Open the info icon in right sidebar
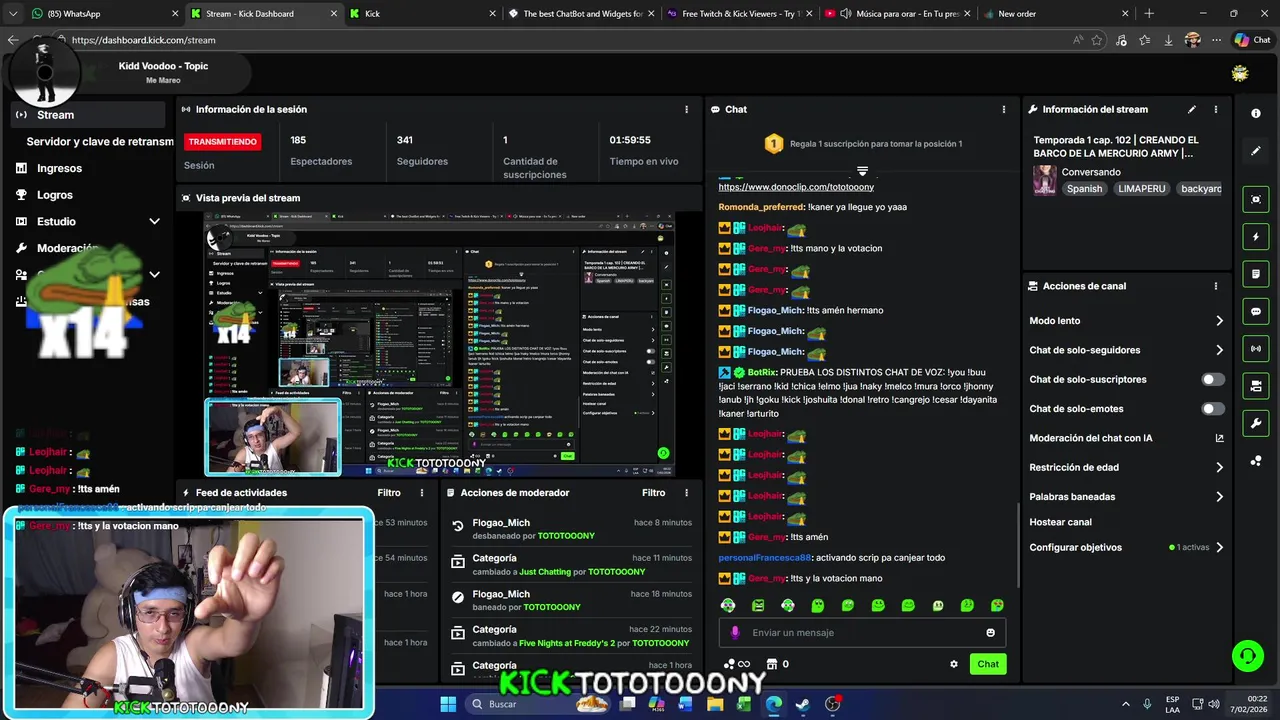Viewport: 1280px width, 720px height. 1256,113
